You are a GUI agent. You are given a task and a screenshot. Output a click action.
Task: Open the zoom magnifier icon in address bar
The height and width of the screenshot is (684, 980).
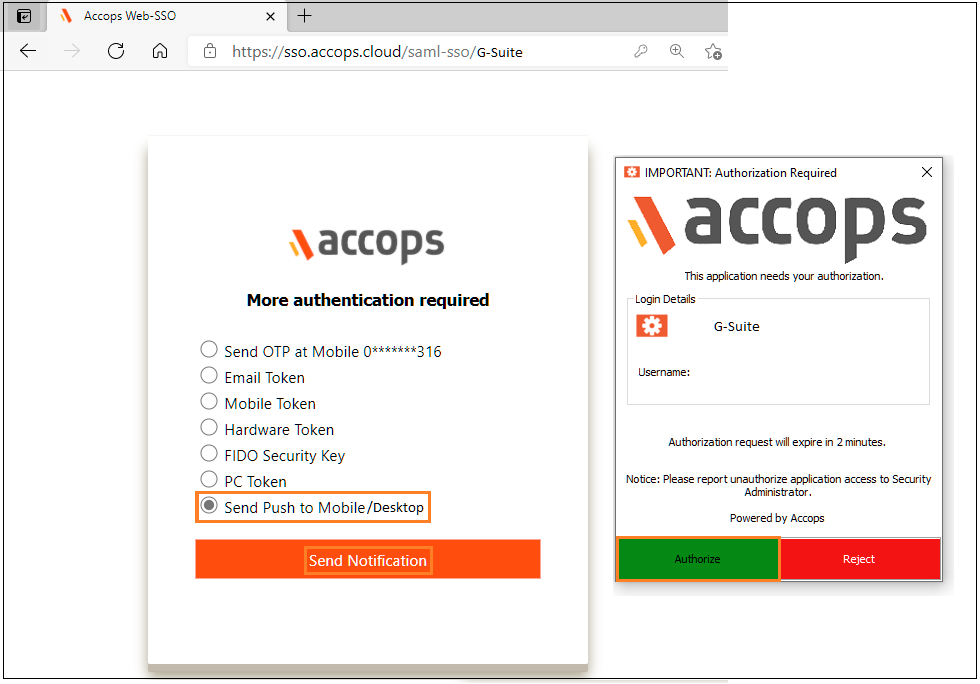677,51
